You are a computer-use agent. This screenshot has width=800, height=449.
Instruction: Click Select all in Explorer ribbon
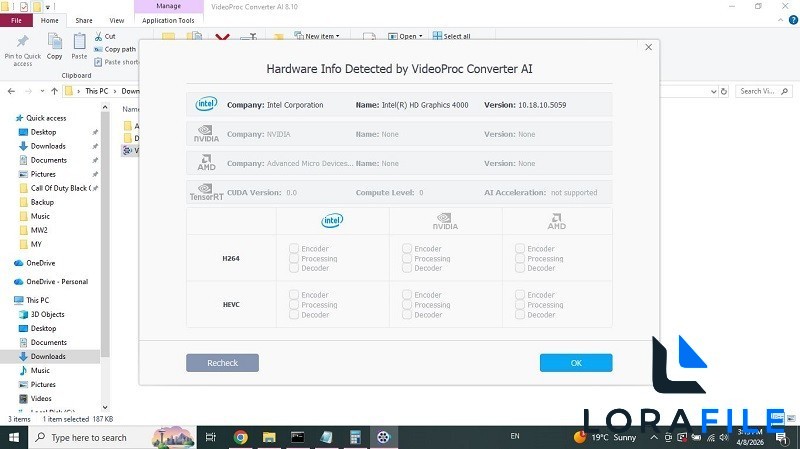(452, 36)
